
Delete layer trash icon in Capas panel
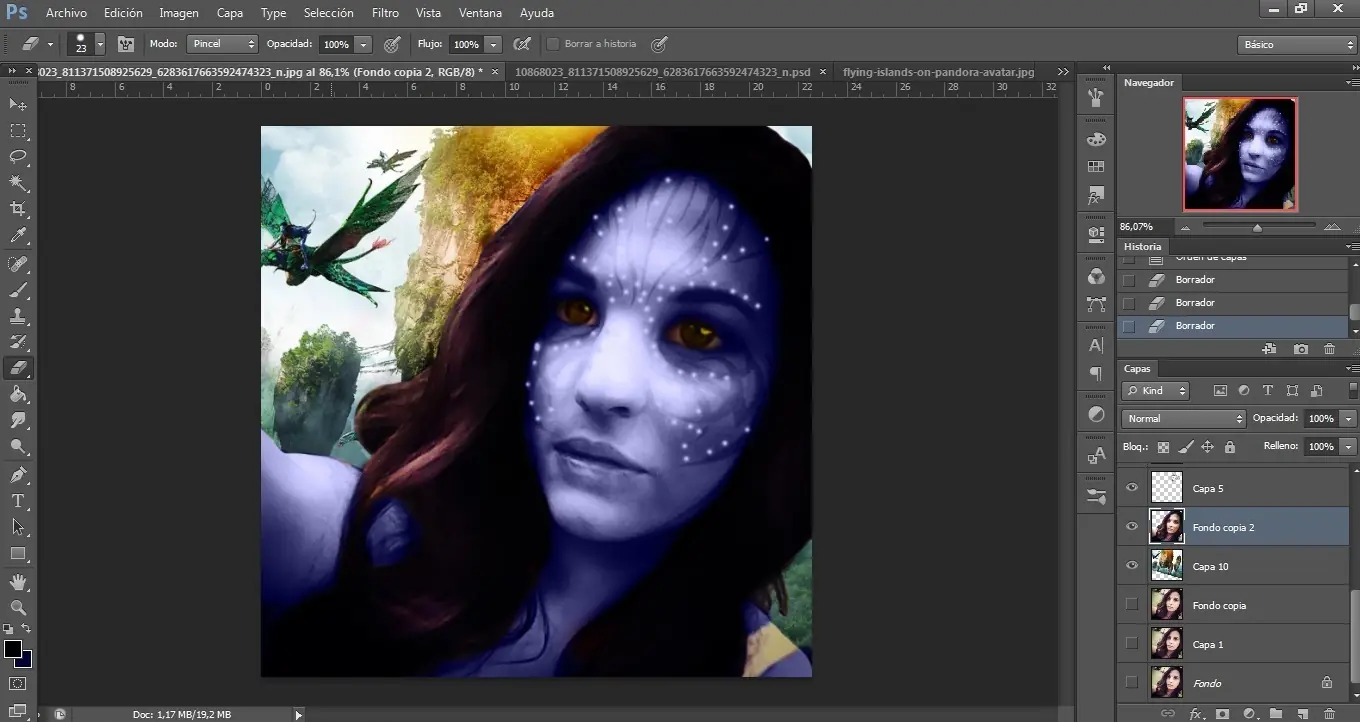coord(1329,714)
